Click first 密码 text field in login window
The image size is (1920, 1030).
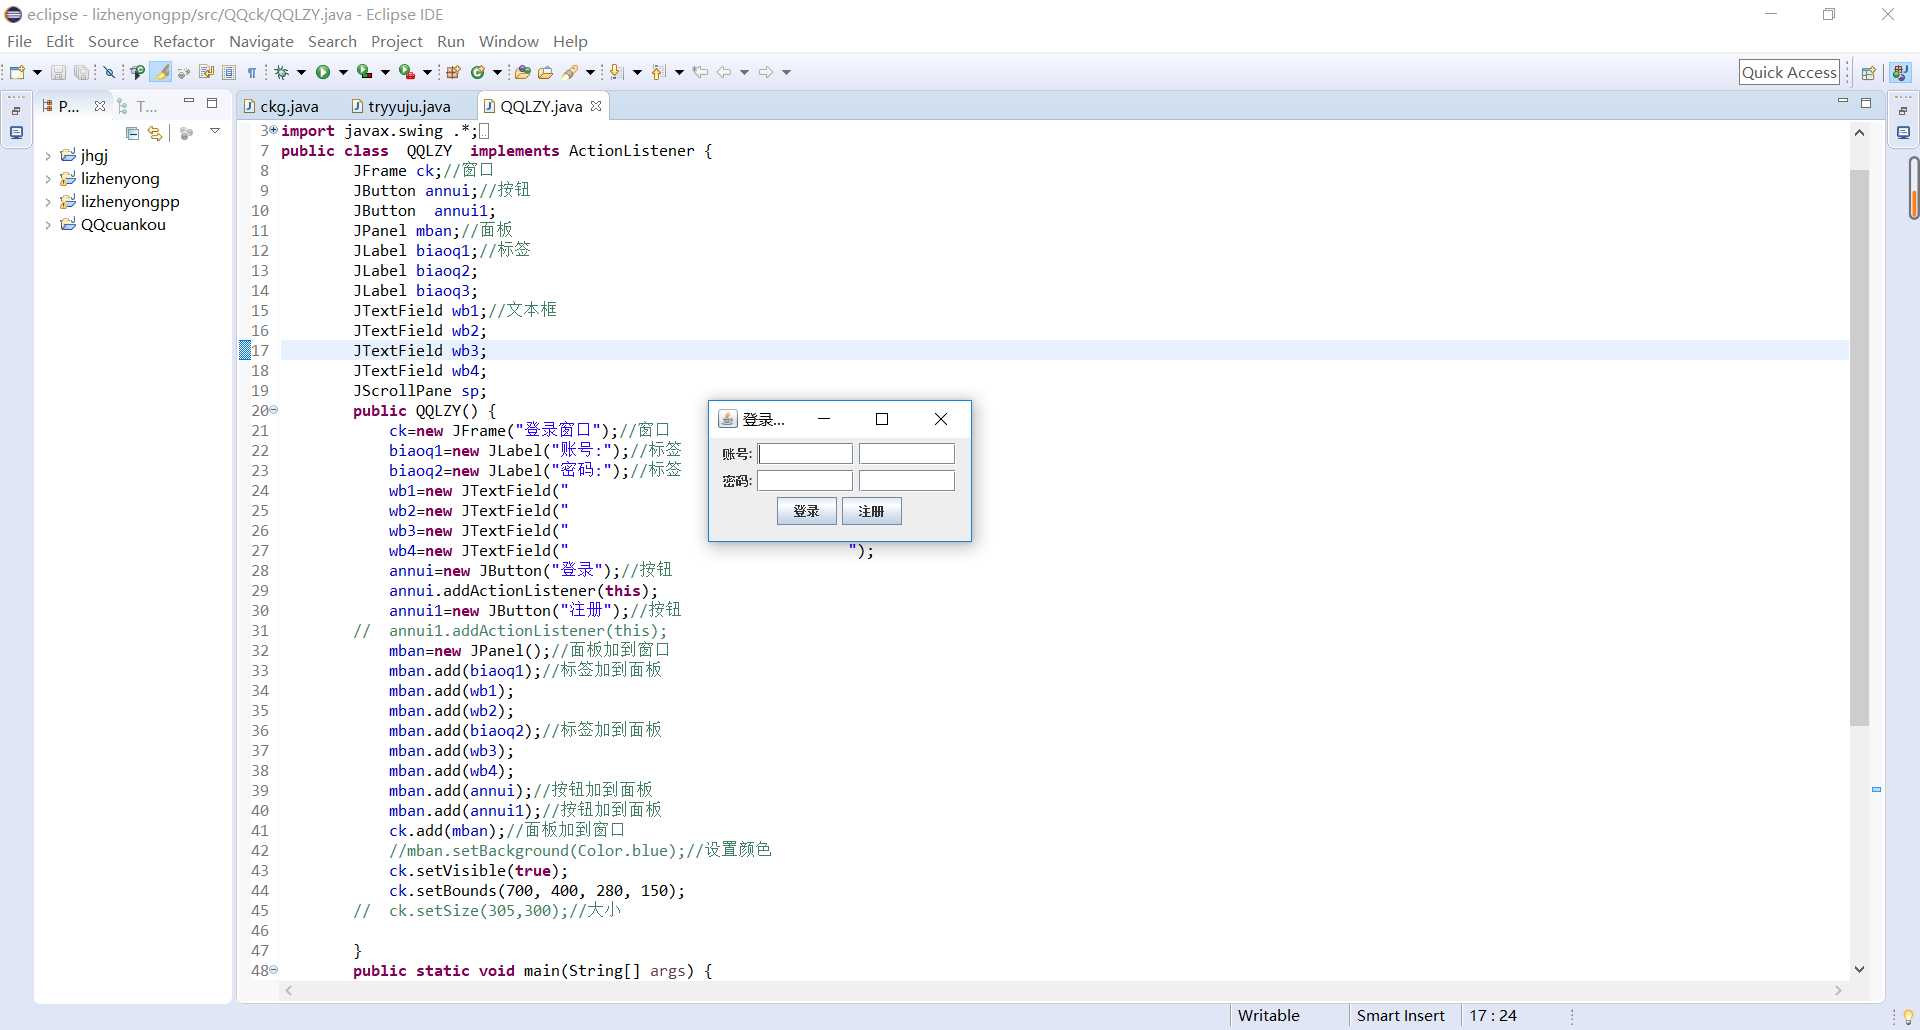(x=805, y=481)
